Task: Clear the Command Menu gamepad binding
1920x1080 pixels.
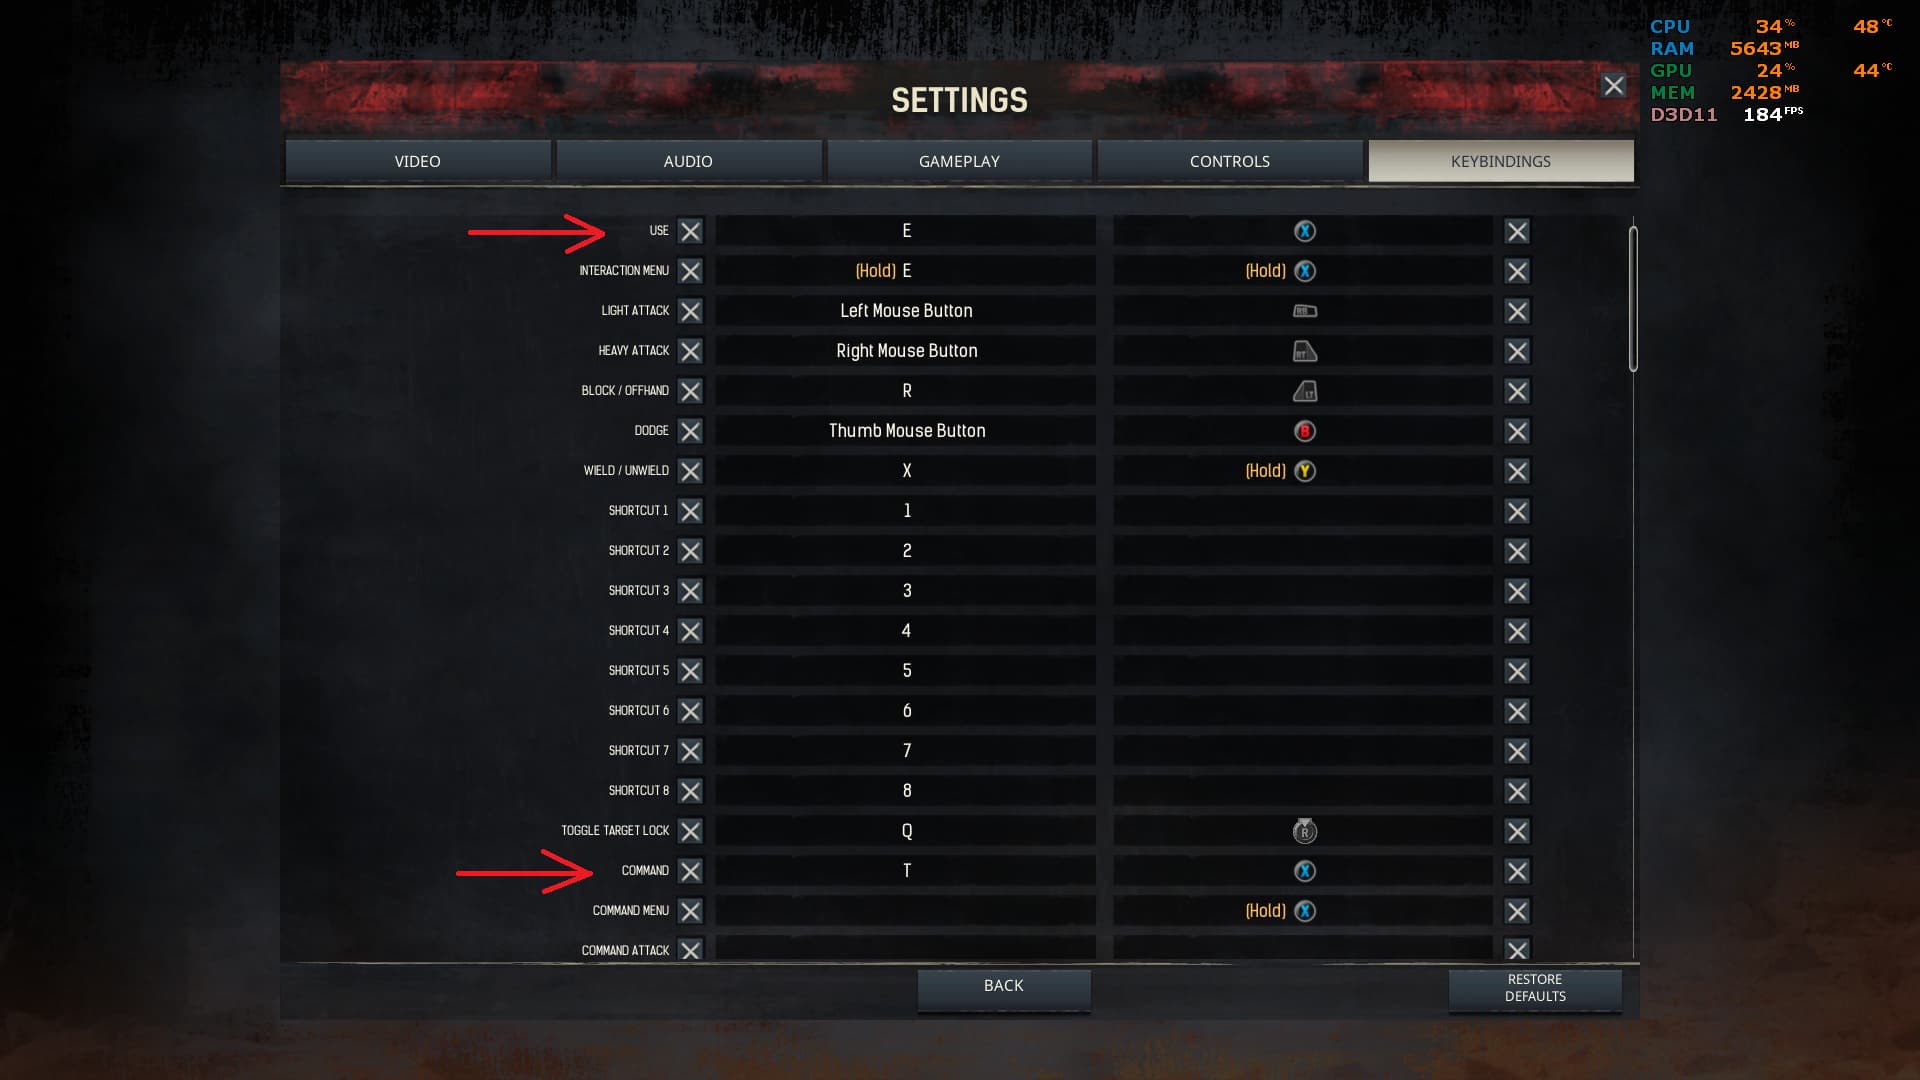Action: pyautogui.click(x=1517, y=911)
